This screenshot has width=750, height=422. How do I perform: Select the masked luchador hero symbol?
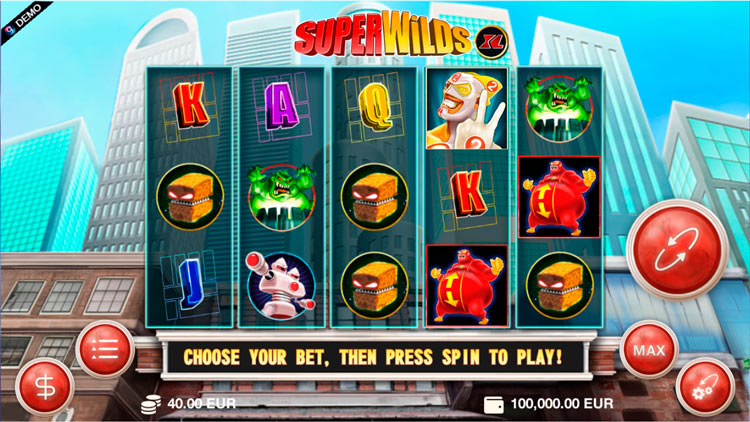click(x=467, y=109)
